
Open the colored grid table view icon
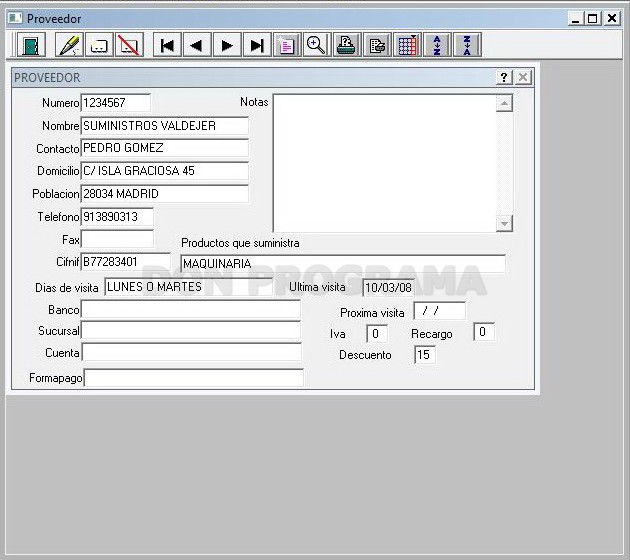pos(407,45)
